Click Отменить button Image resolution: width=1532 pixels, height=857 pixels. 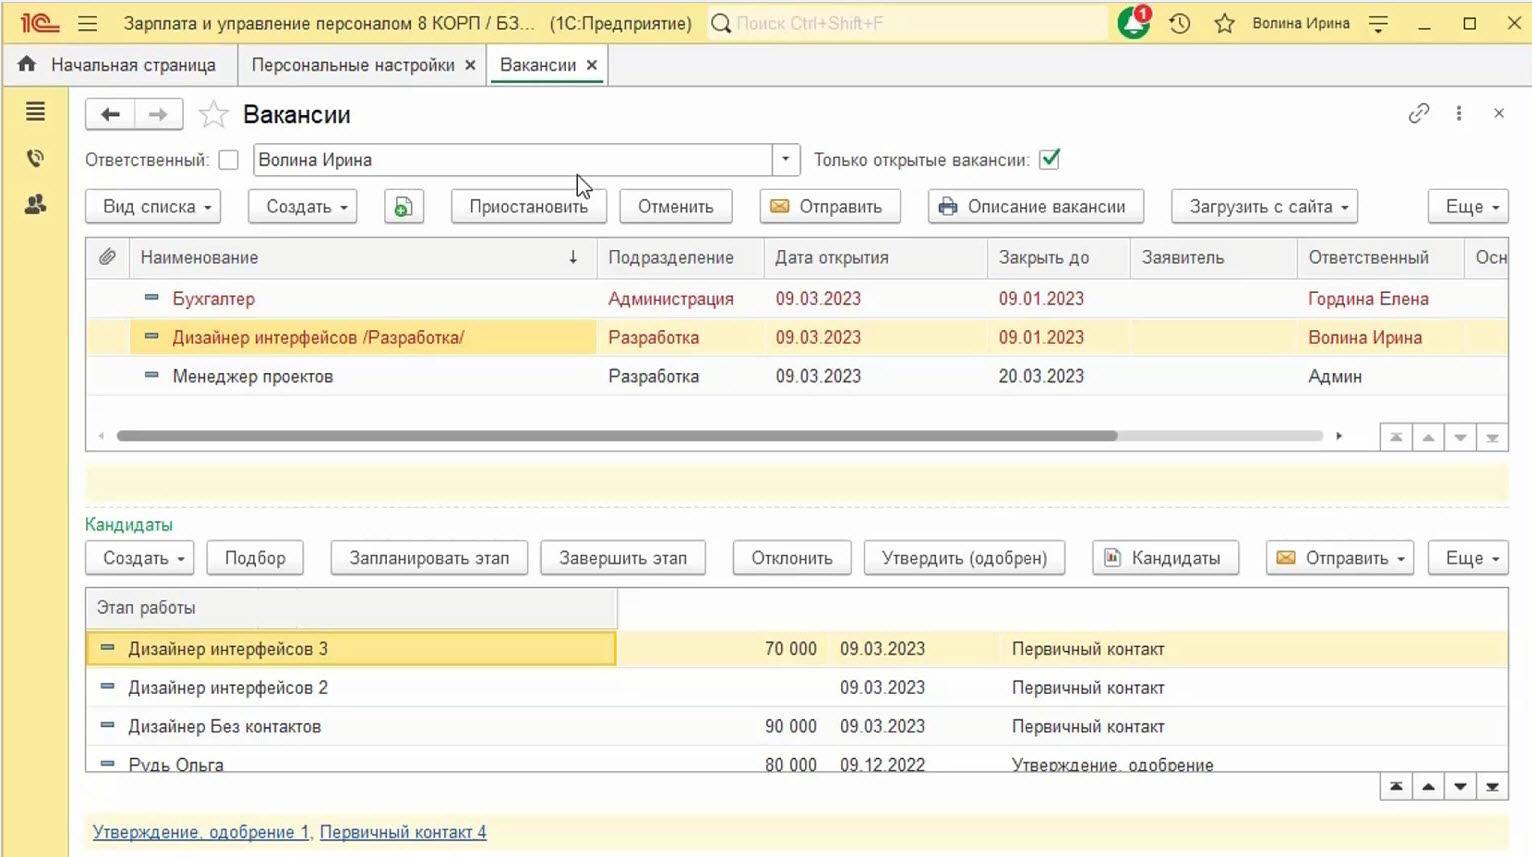click(676, 206)
